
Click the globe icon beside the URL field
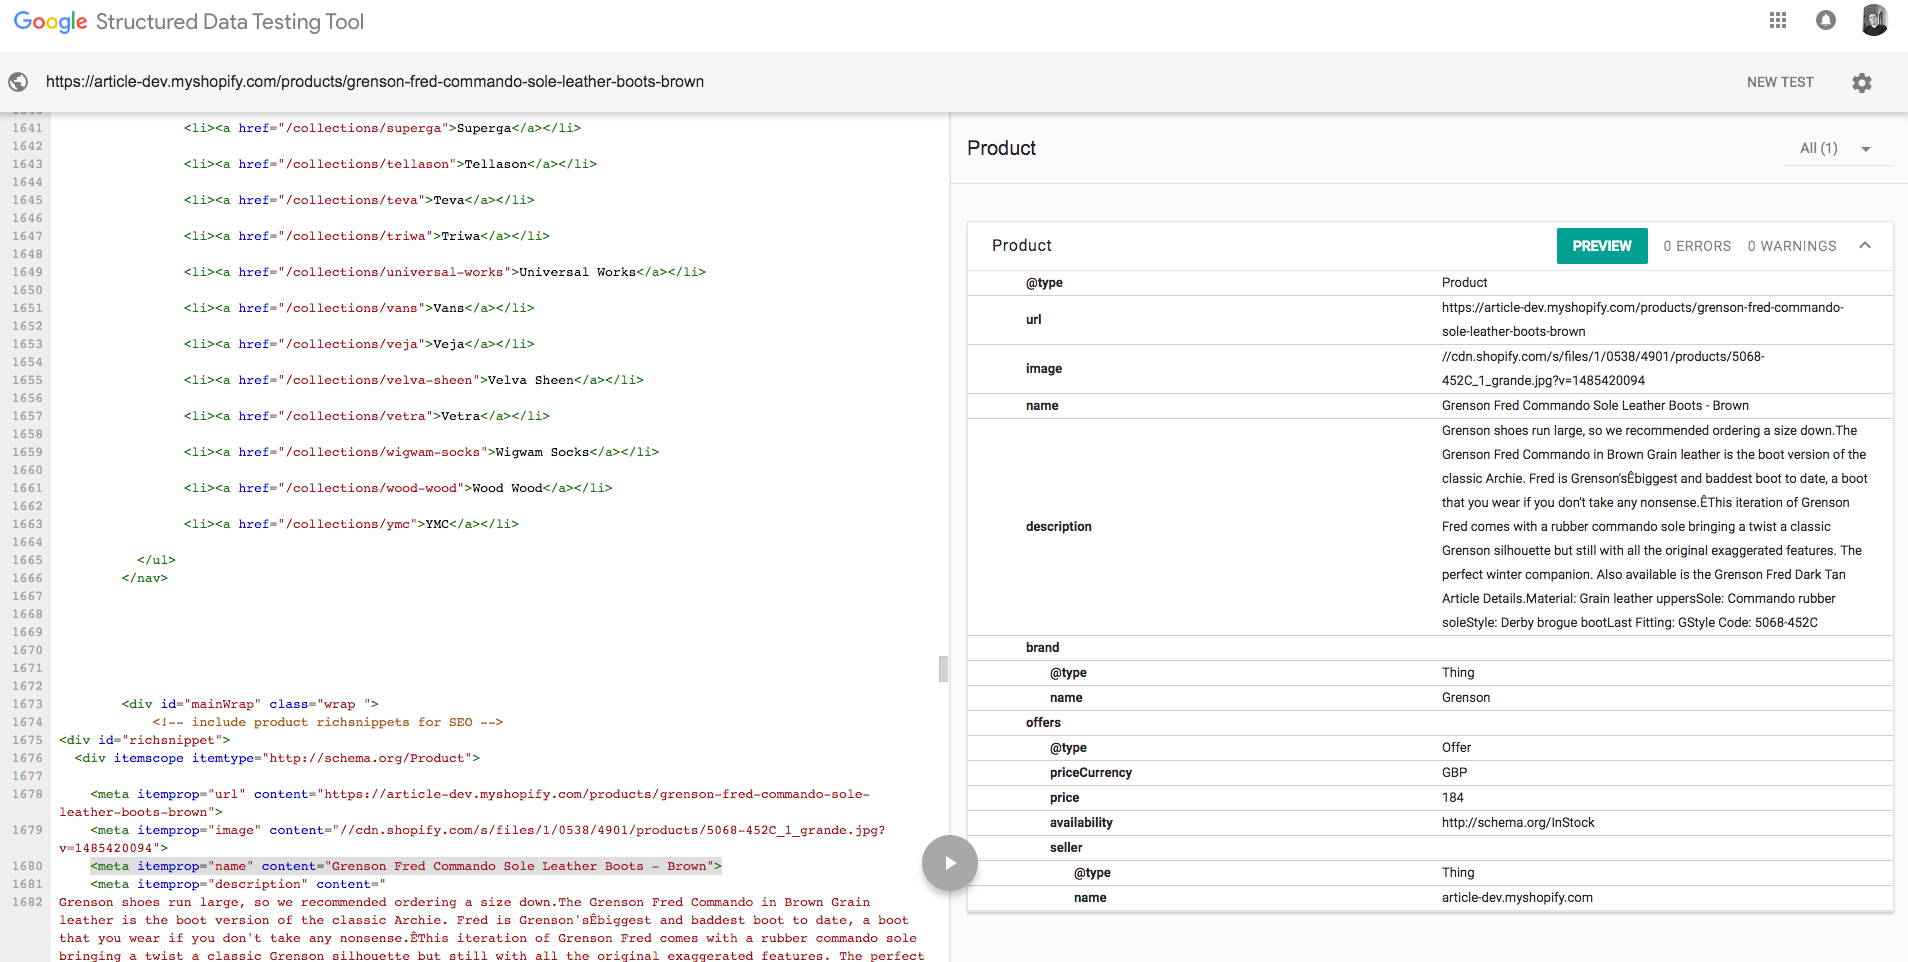[x=19, y=81]
